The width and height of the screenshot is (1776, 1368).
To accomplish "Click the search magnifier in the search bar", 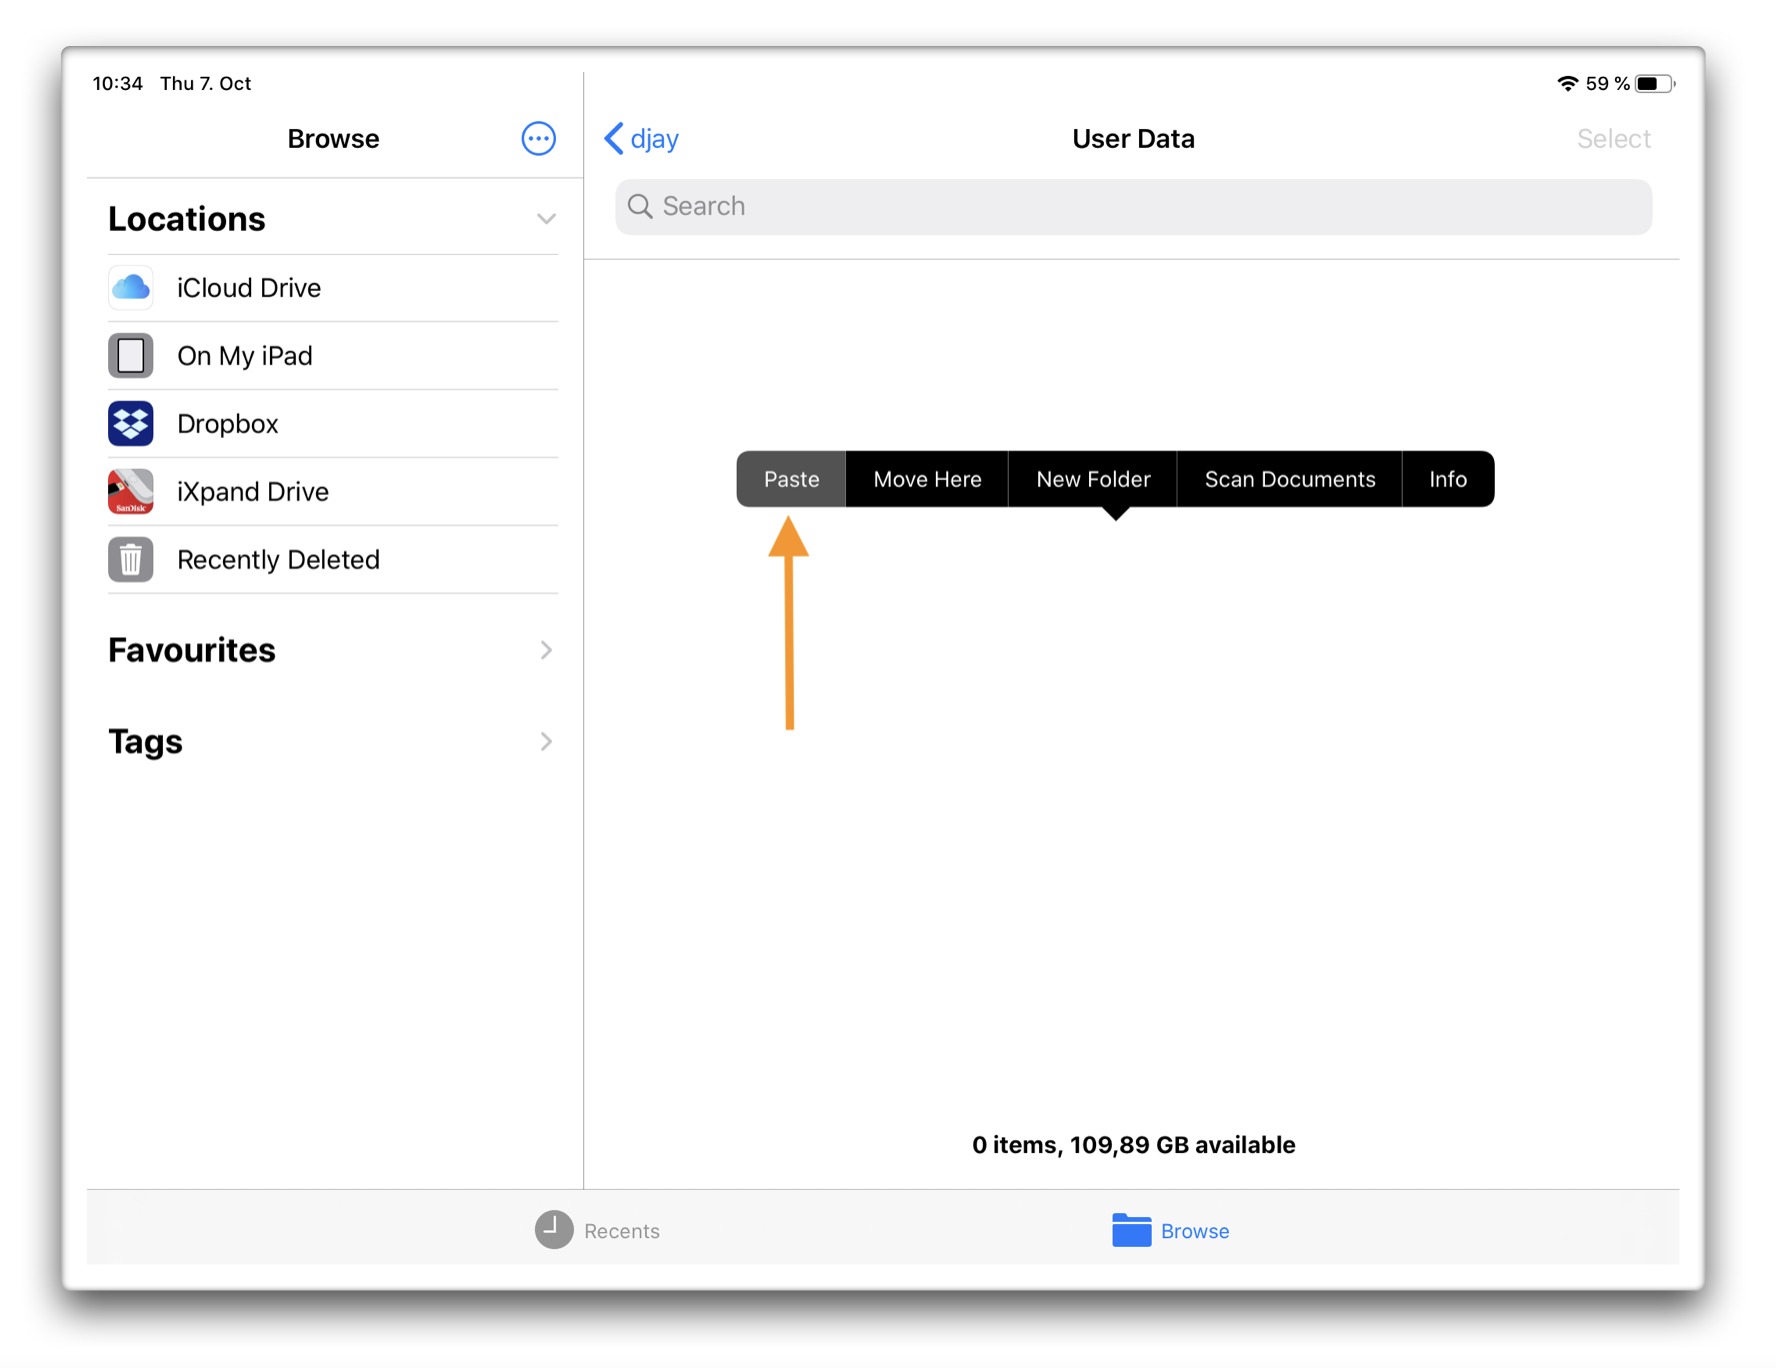I will tap(641, 206).
